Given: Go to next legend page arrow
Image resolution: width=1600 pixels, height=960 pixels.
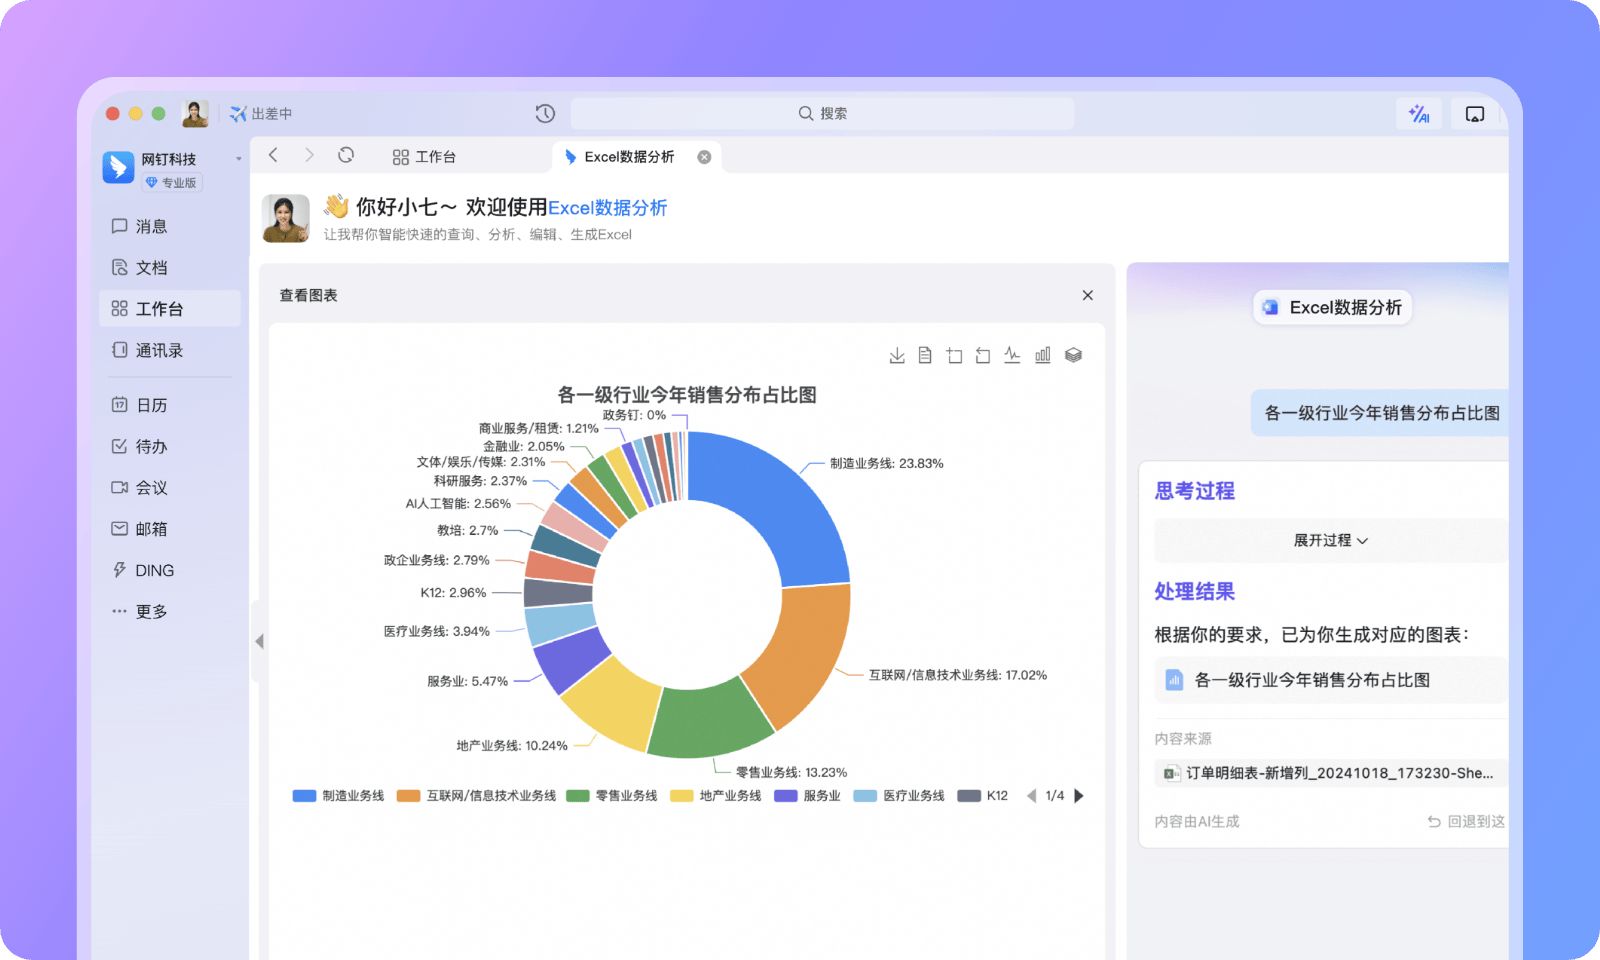Looking at the screenshot, I should tap(1079, 796).
